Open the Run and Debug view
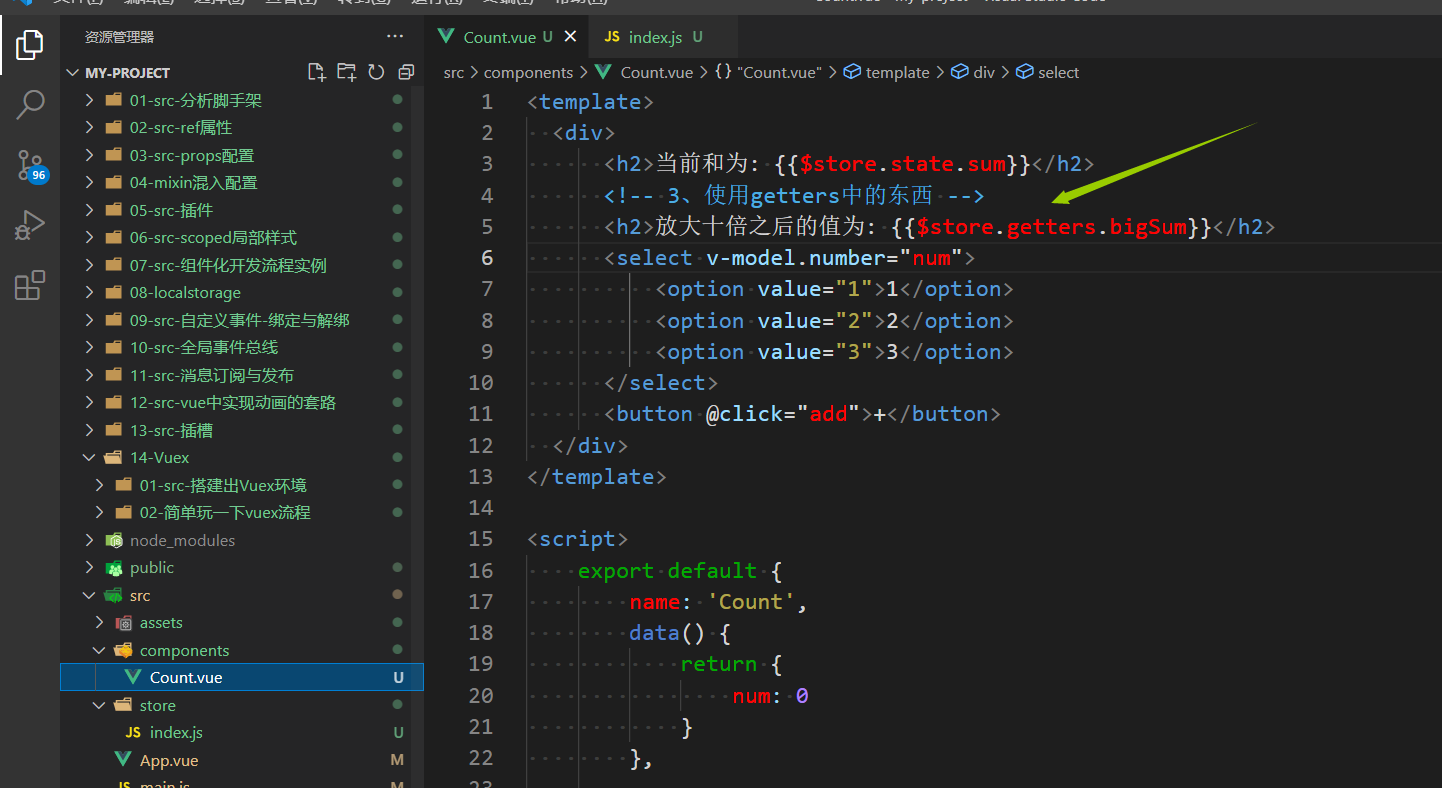This screenshot has width=1442, height=788. pos(30,226)
